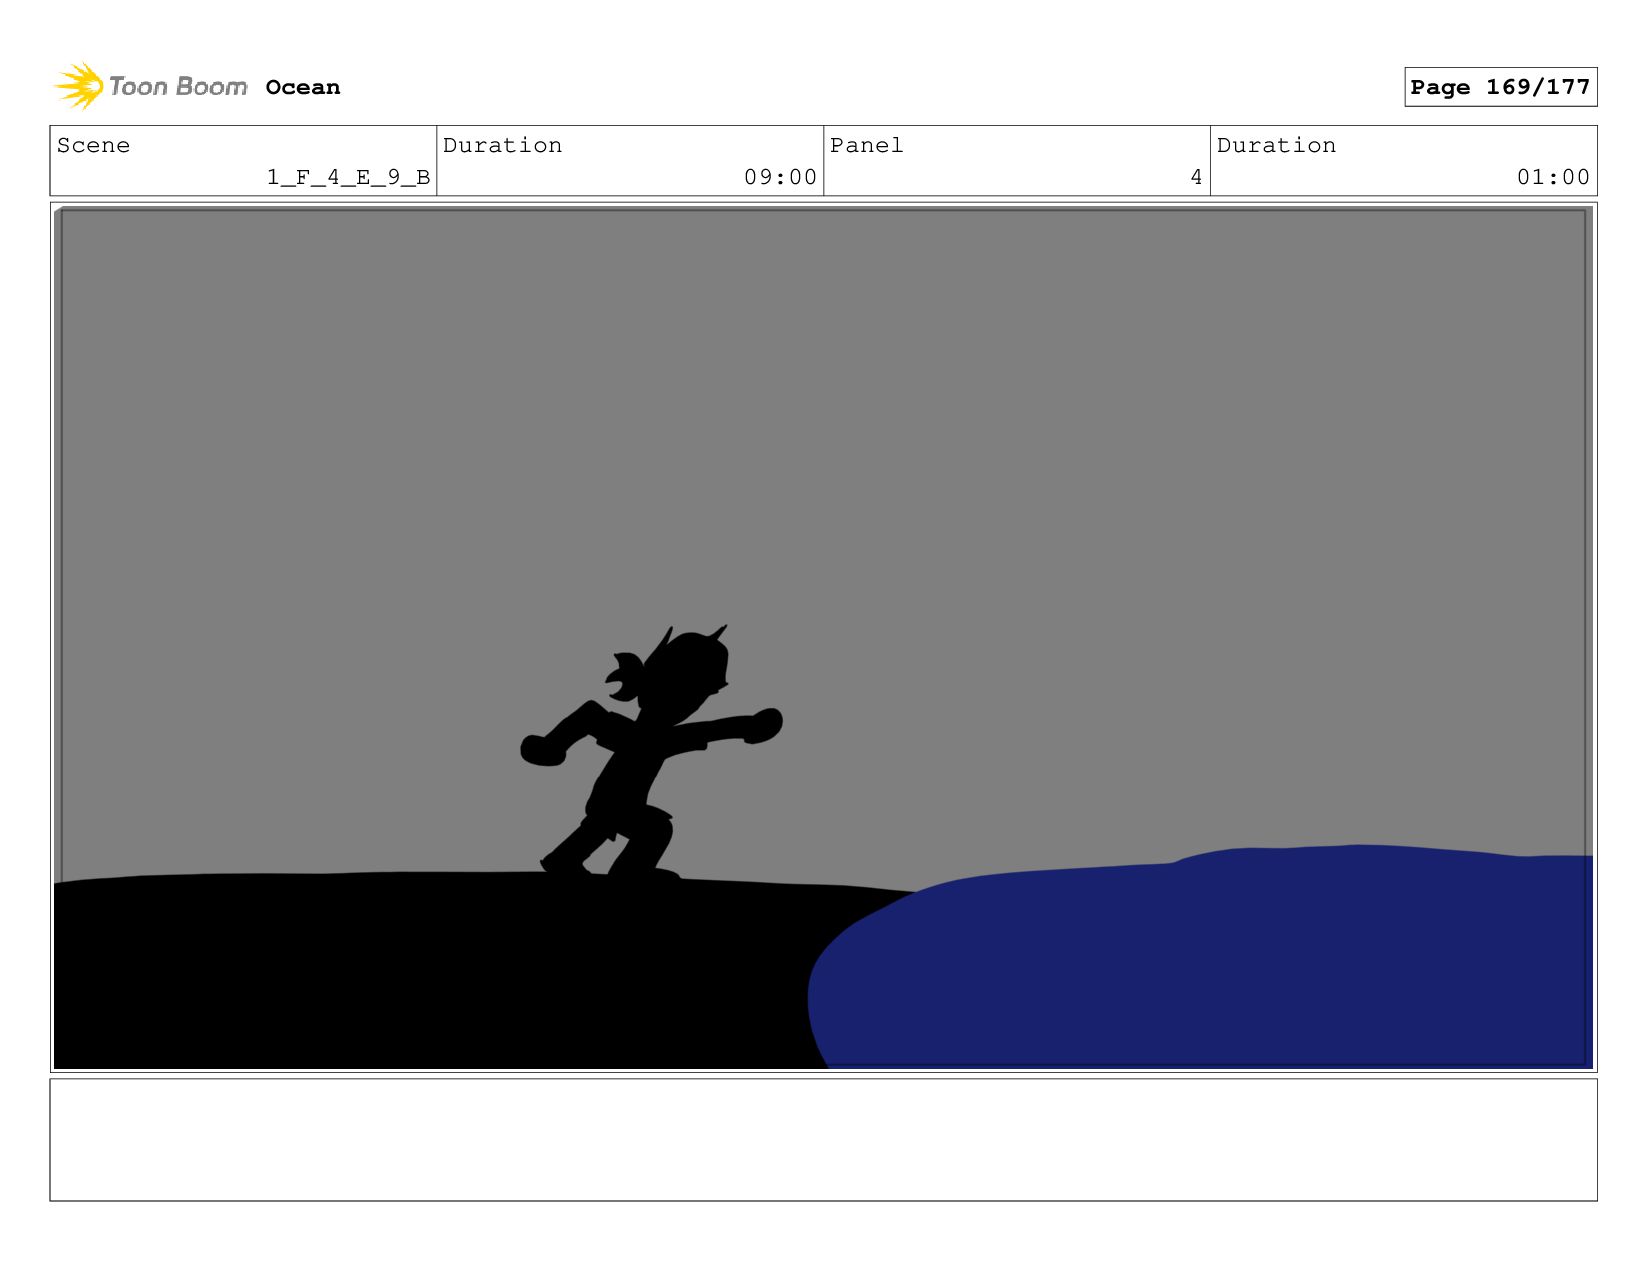This screenshot has height=1276, width=1648.
Task: Click the 'Panel' header label
Action: 866,145
